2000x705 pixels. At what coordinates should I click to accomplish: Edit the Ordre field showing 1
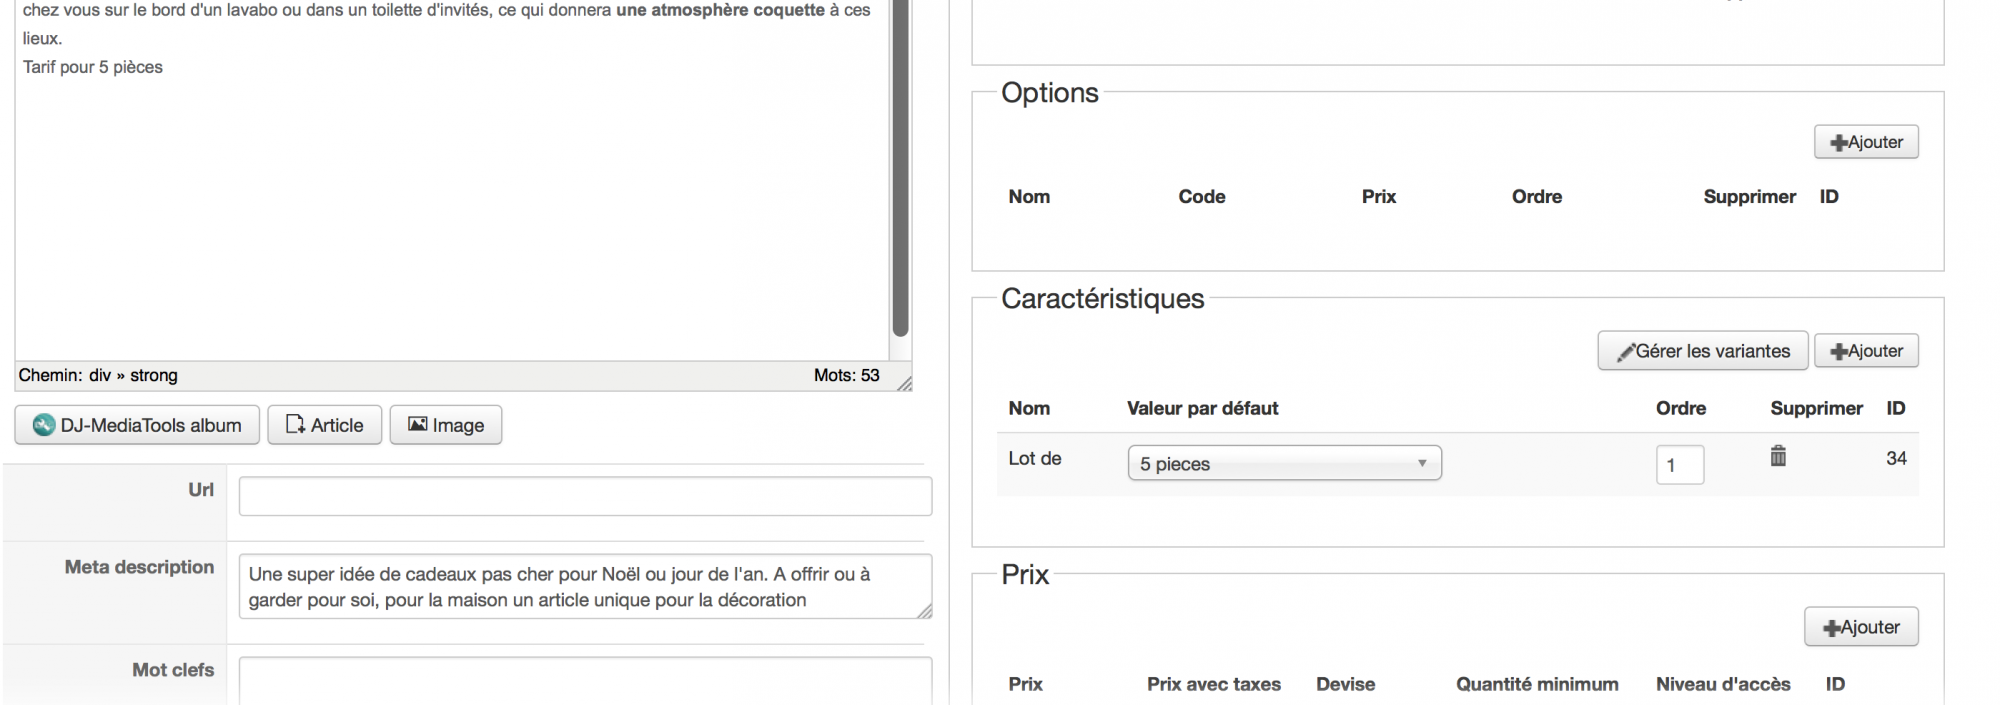pos(1680,464)
